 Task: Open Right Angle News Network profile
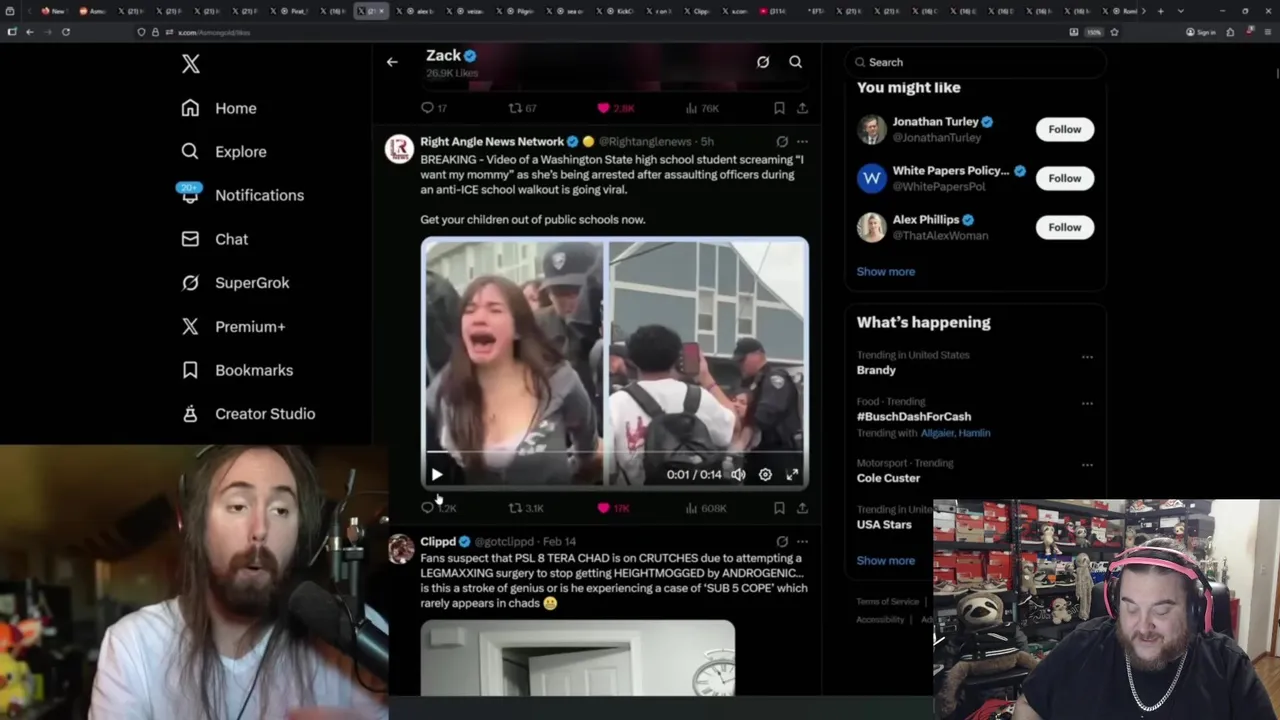(x=492, y=142)
